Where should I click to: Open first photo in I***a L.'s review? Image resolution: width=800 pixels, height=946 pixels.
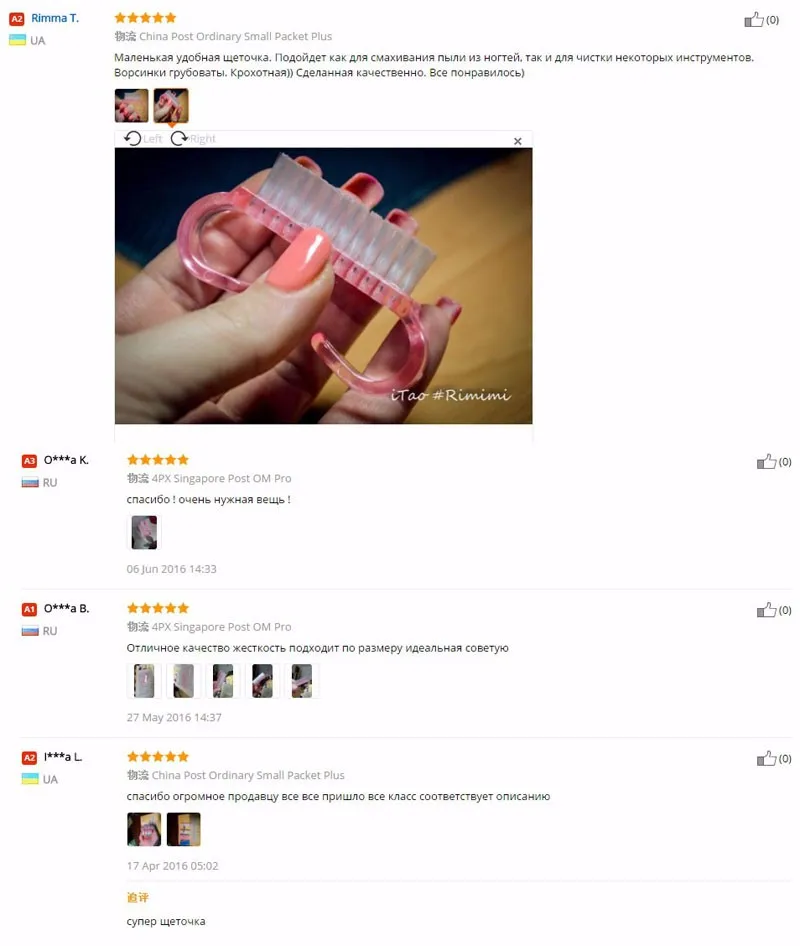pyautogui.click(x=144, y=829)
